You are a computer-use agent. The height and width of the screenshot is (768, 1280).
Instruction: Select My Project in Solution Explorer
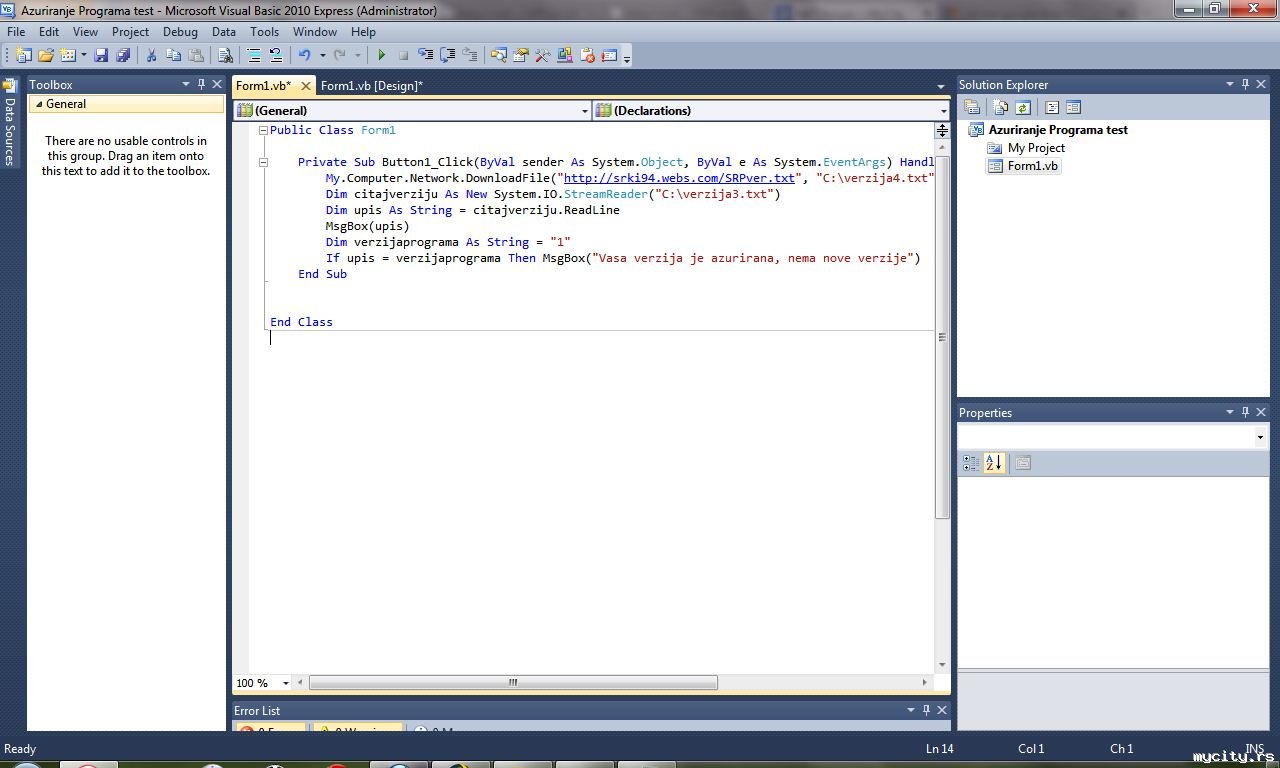pyautogui.click(x=1035, y=148)
